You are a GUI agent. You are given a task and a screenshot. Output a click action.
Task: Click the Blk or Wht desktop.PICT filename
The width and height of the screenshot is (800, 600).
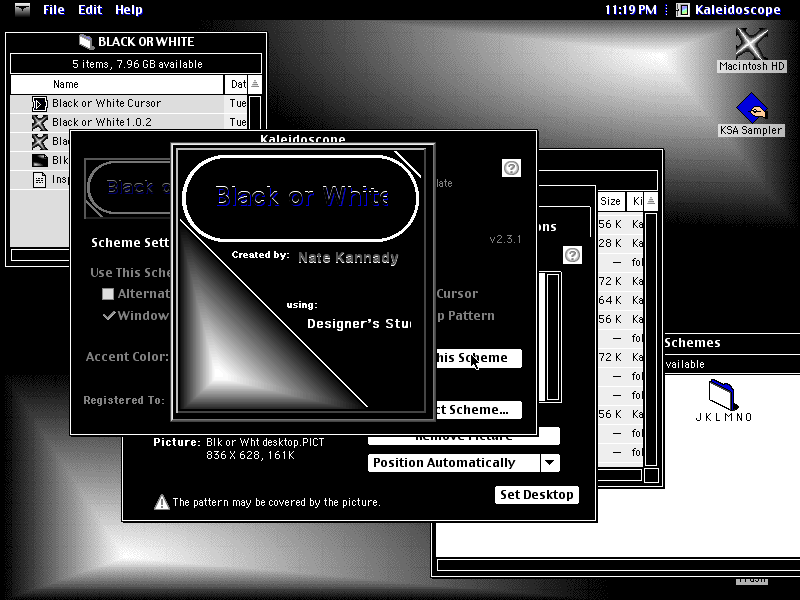(265, 442)
